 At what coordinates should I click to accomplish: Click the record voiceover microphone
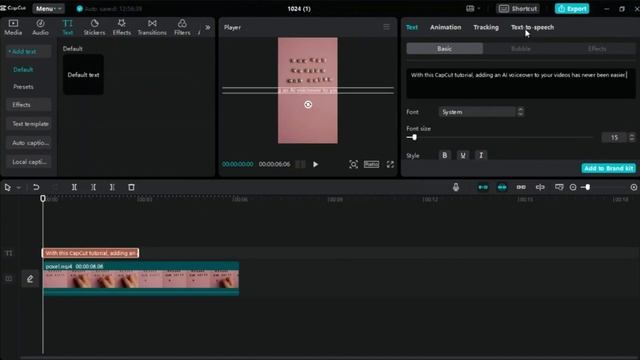pos(456,187)
